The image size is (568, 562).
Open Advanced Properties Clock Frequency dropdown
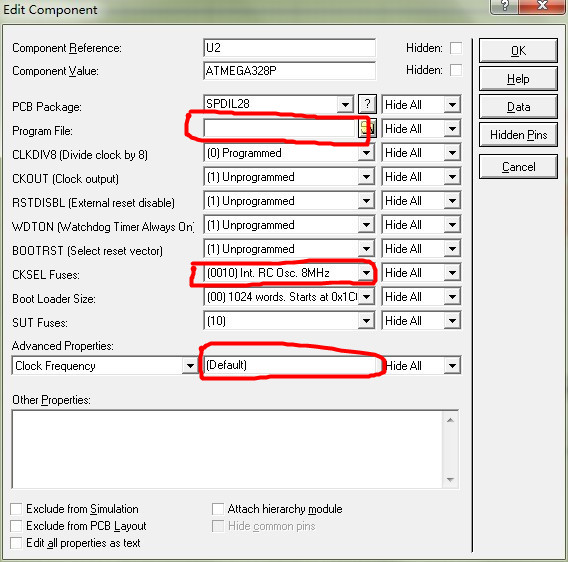[x=190, y=366]
